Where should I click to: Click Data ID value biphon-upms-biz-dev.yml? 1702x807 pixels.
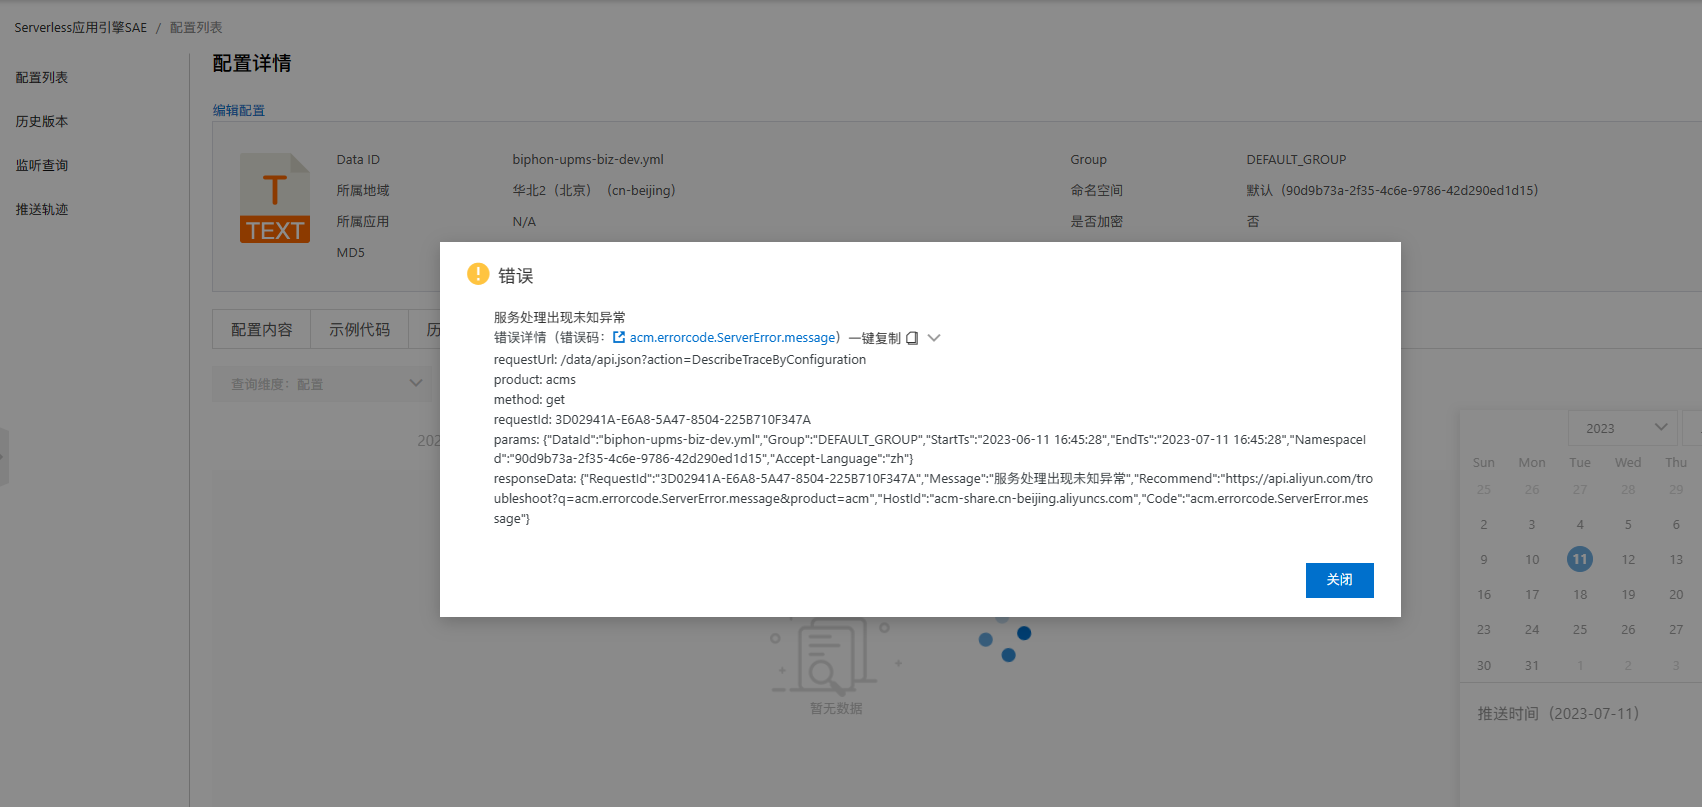tap(588, 159)
